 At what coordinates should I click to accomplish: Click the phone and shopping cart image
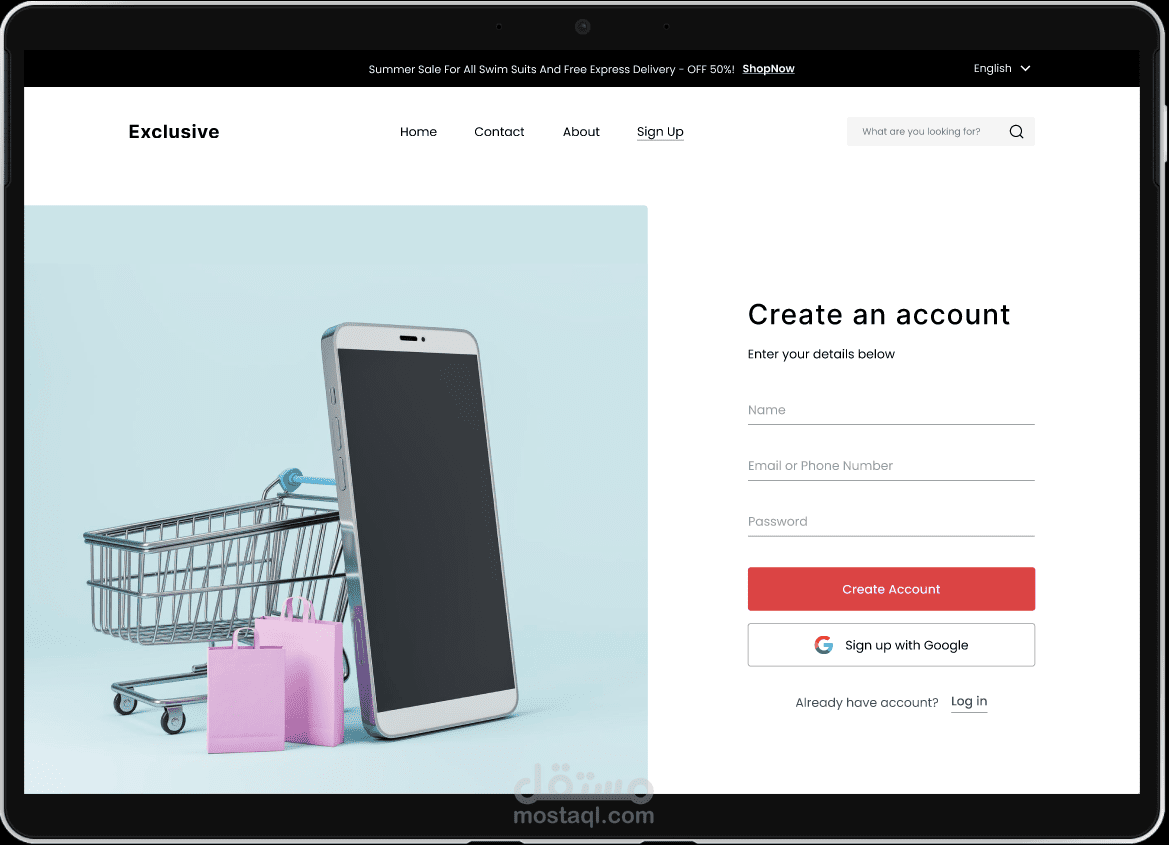tap(335, 499)
